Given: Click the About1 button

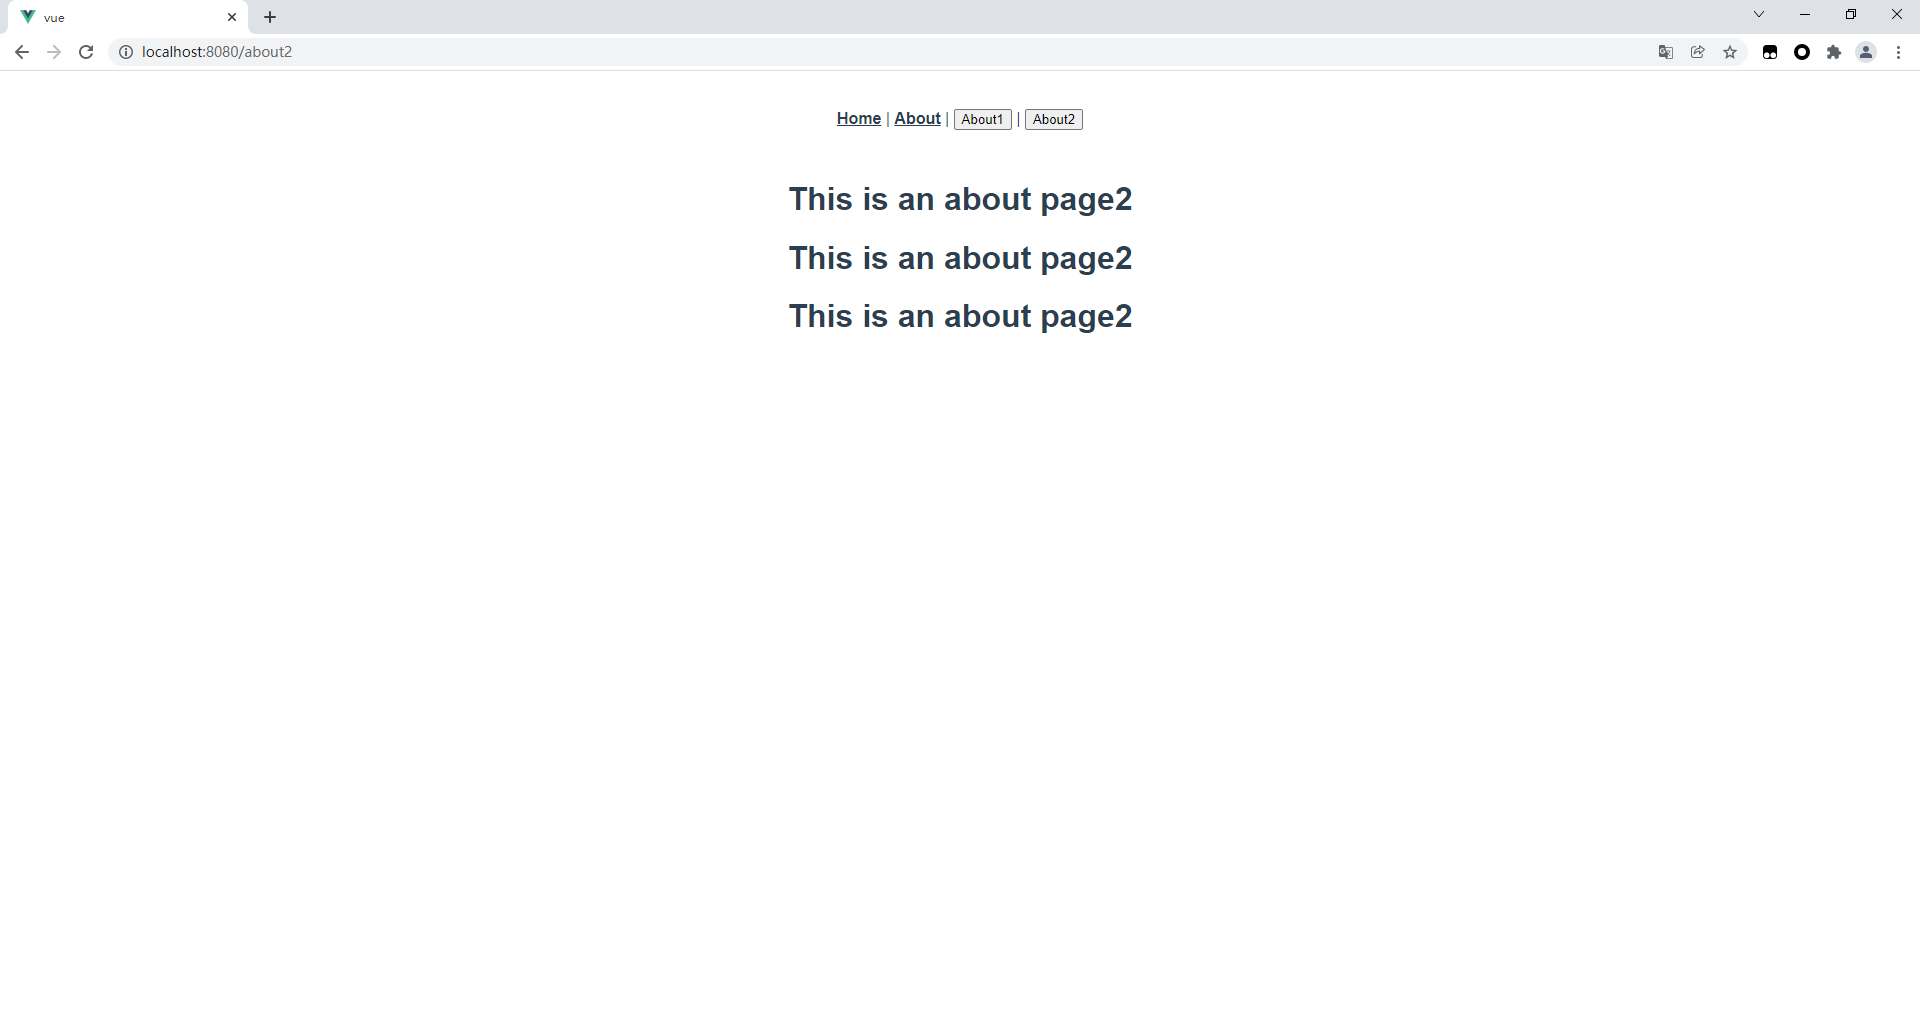Looking at the screenshot, I should pos(983,119).
